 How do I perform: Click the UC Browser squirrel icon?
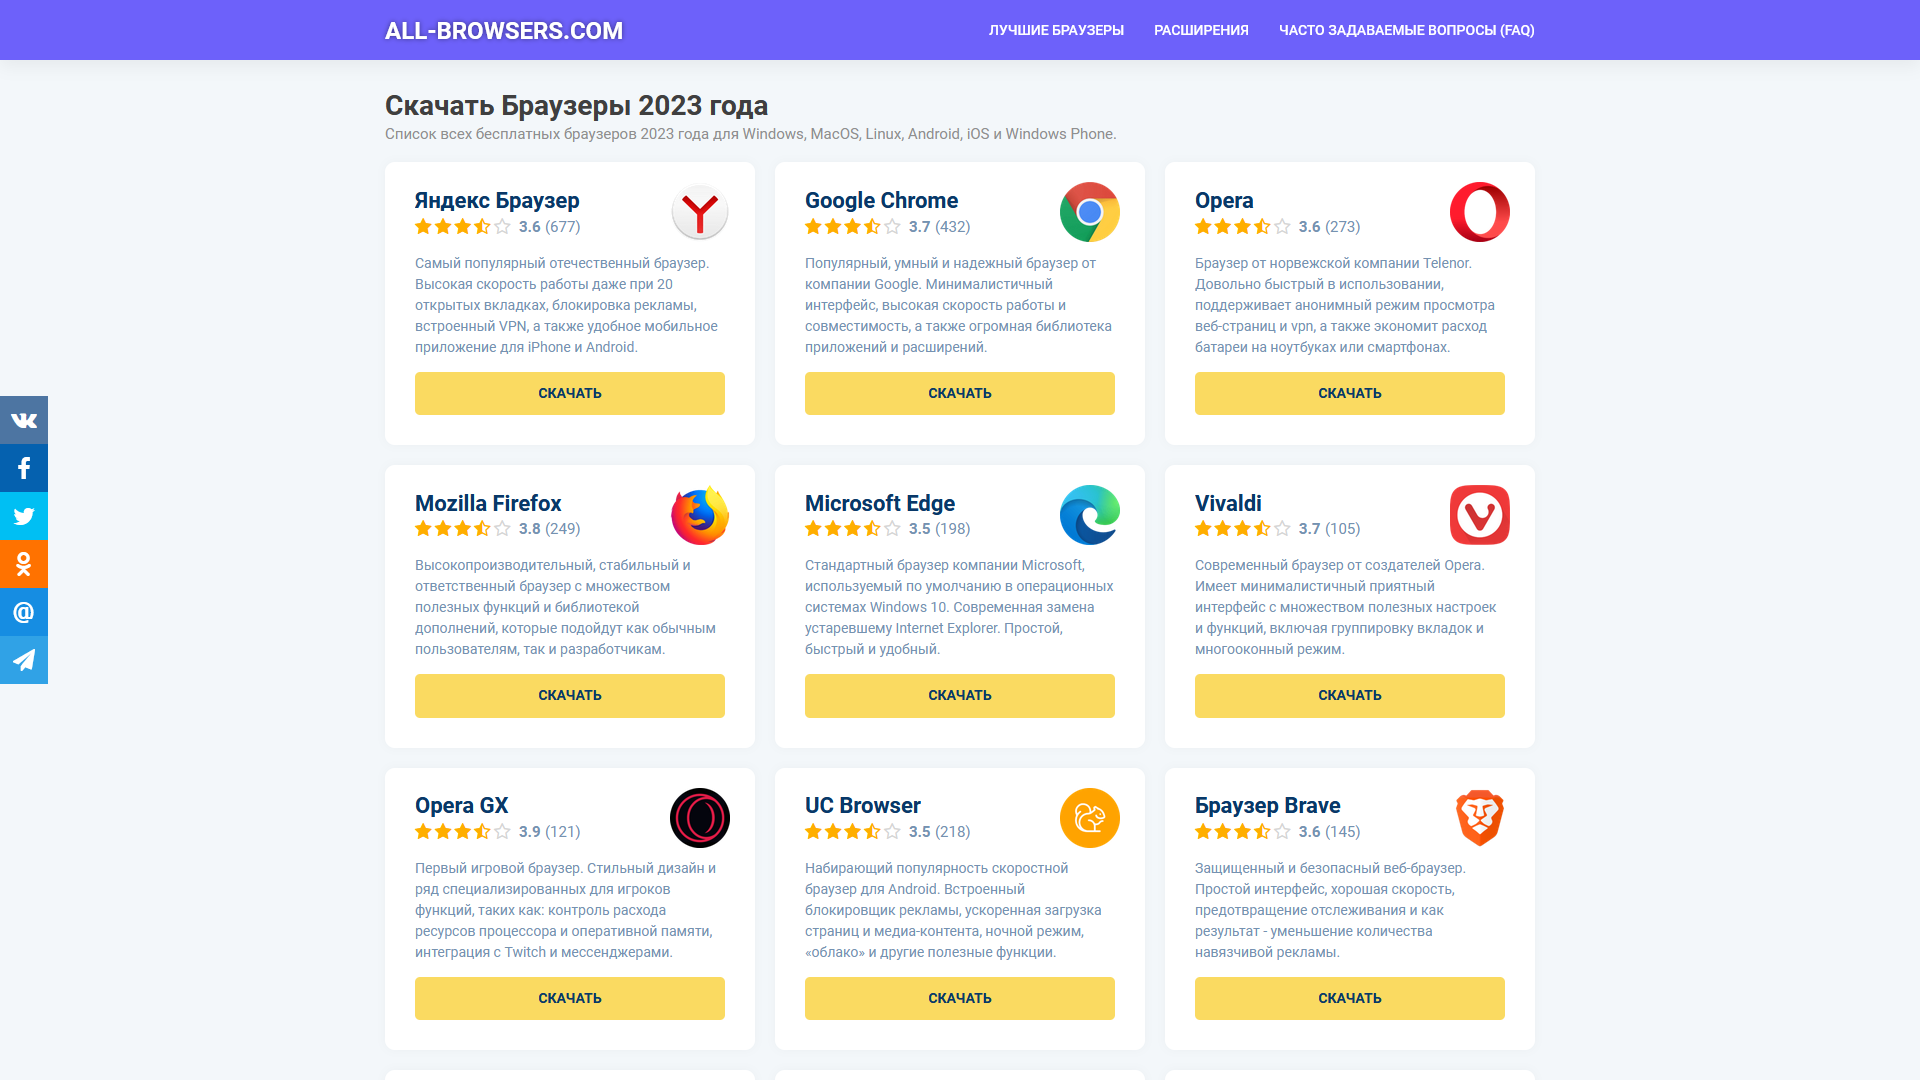[x=1090, y=818]
